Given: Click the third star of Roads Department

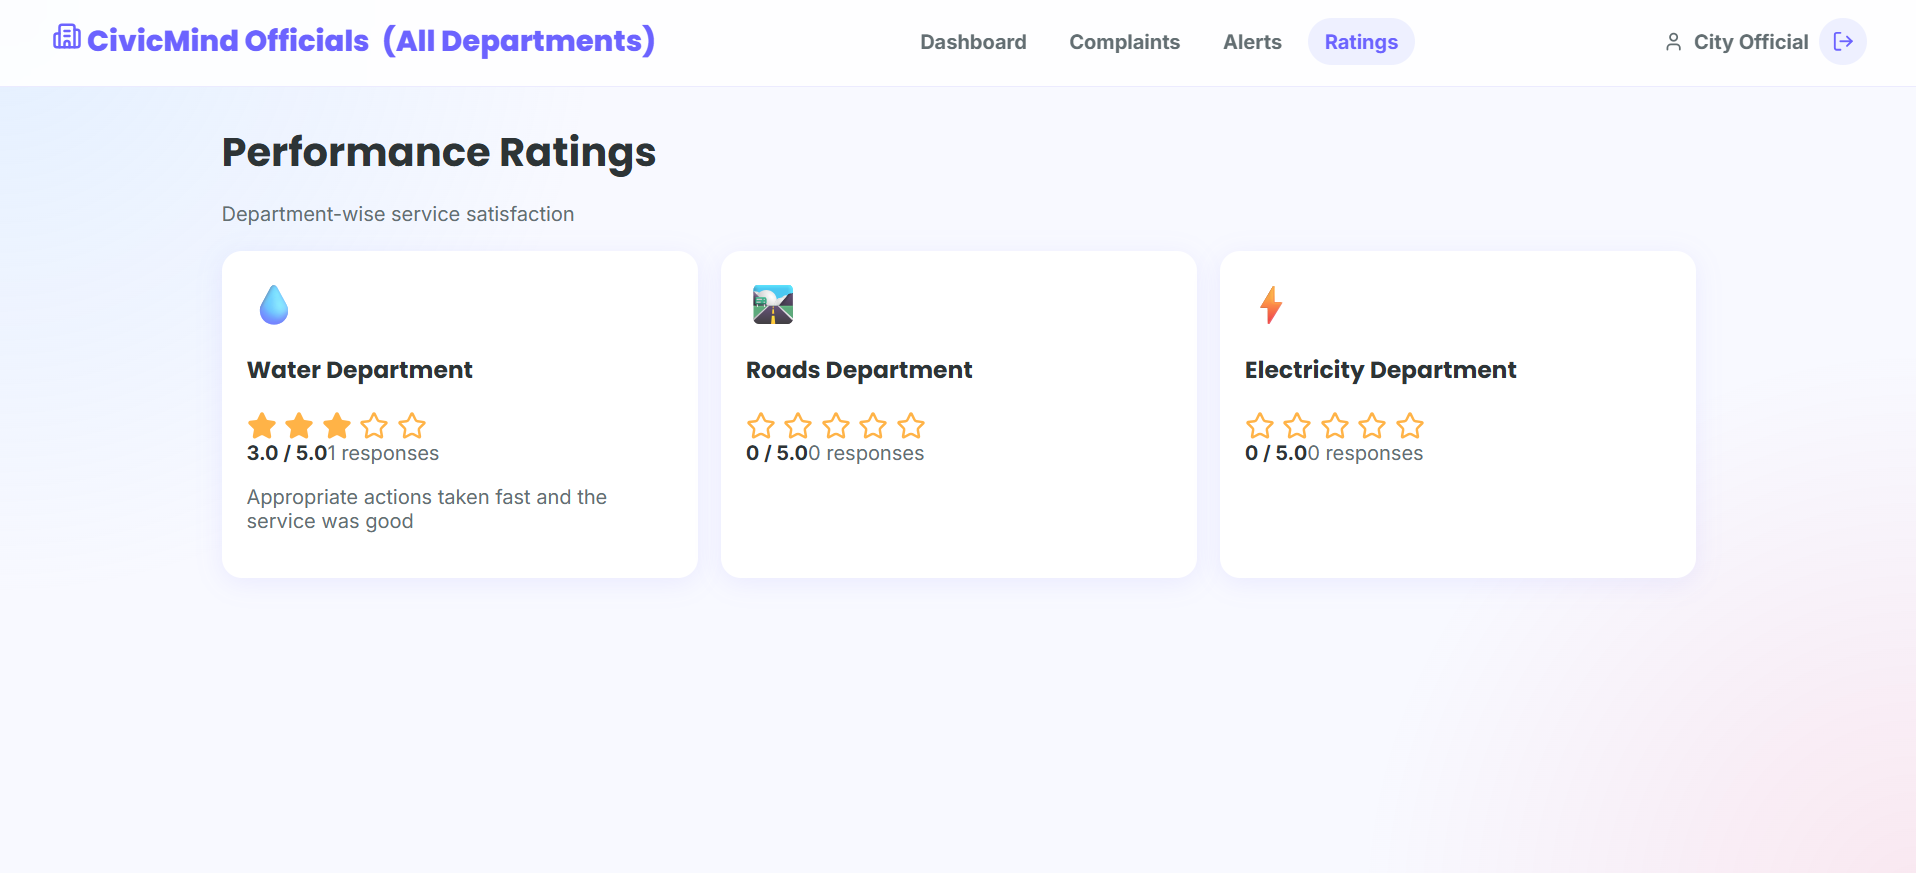Looking at the screenshot, I should (836, 426).
